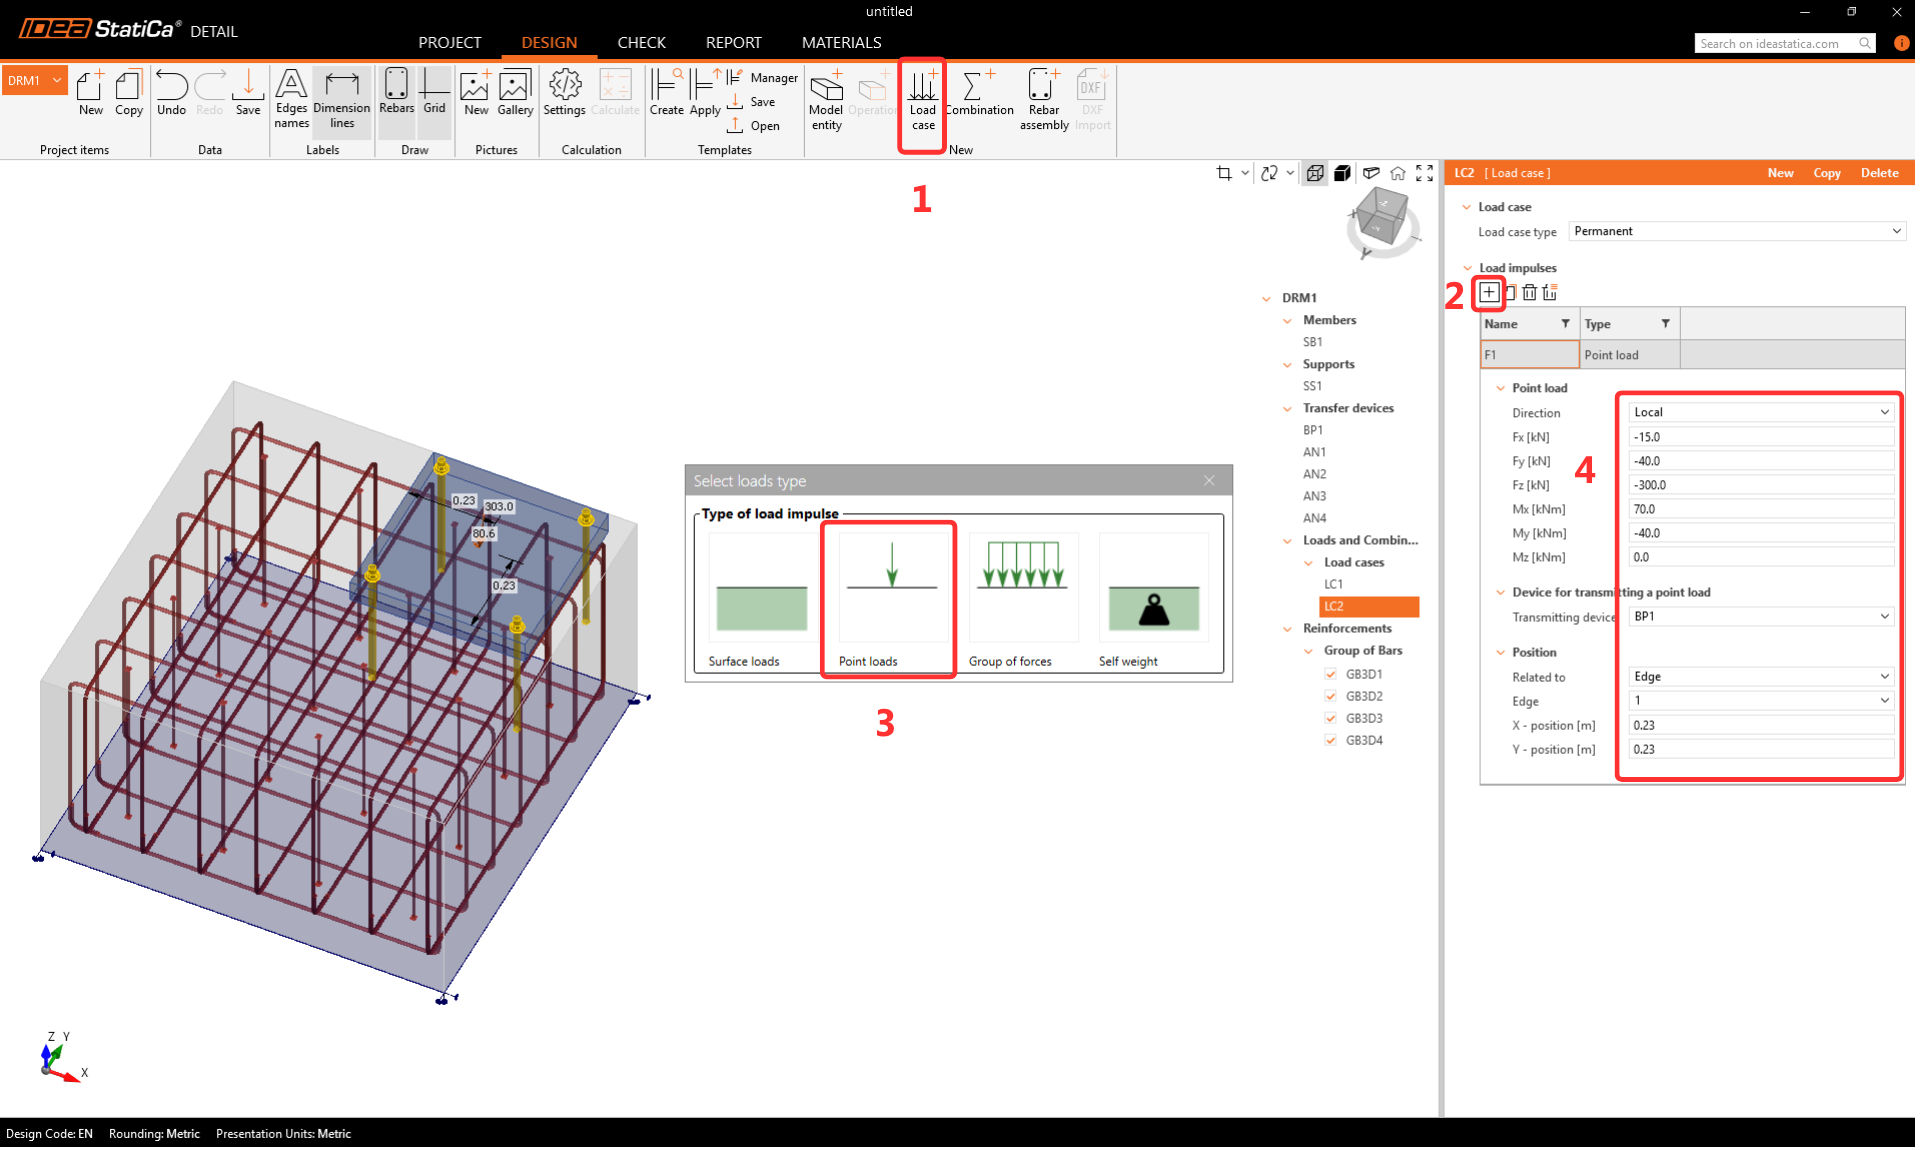The width and height of the screenshot is (1920, 1150).
Task: Open the Transmitting device dropdown
Action: coord(1760,616)
